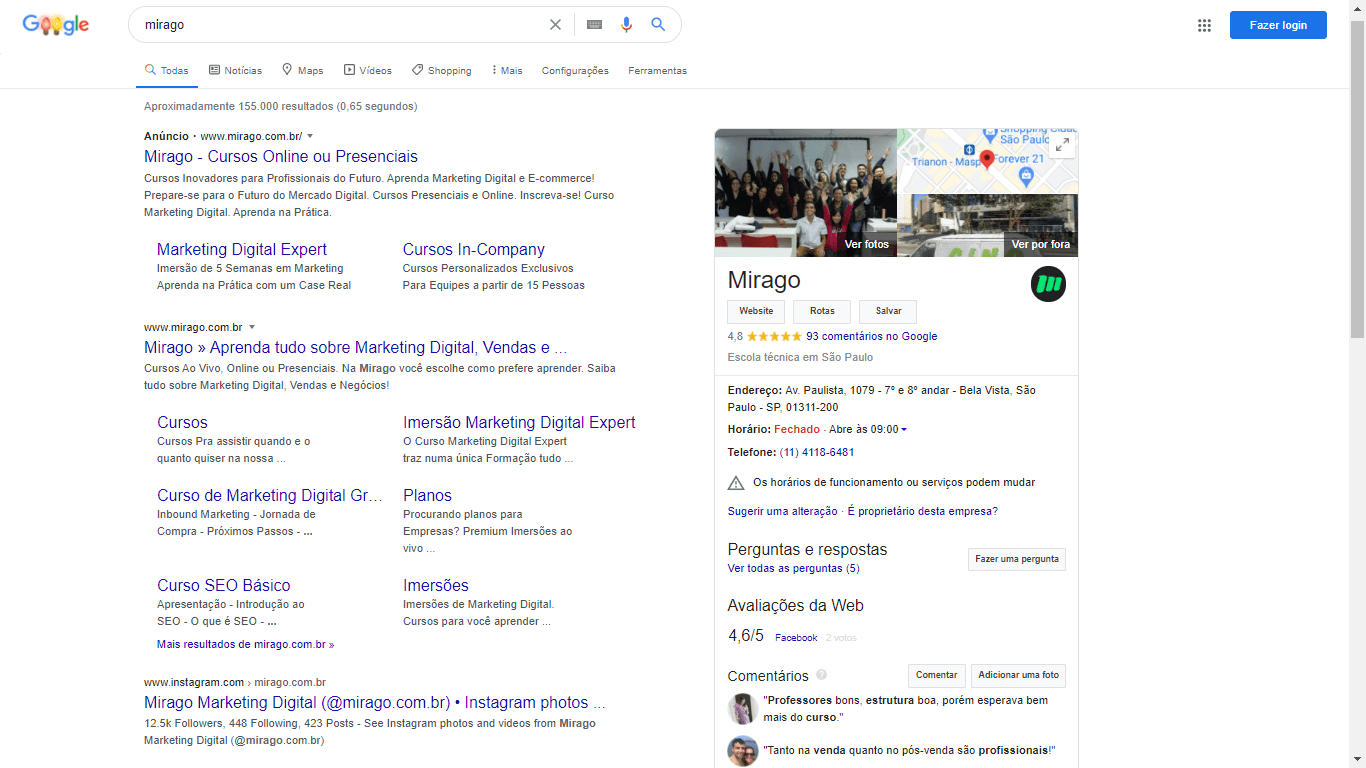The height and width of the screenshot is (768, 1366).
Task: Open the Imersões link
Action: [x=436, y=586]
